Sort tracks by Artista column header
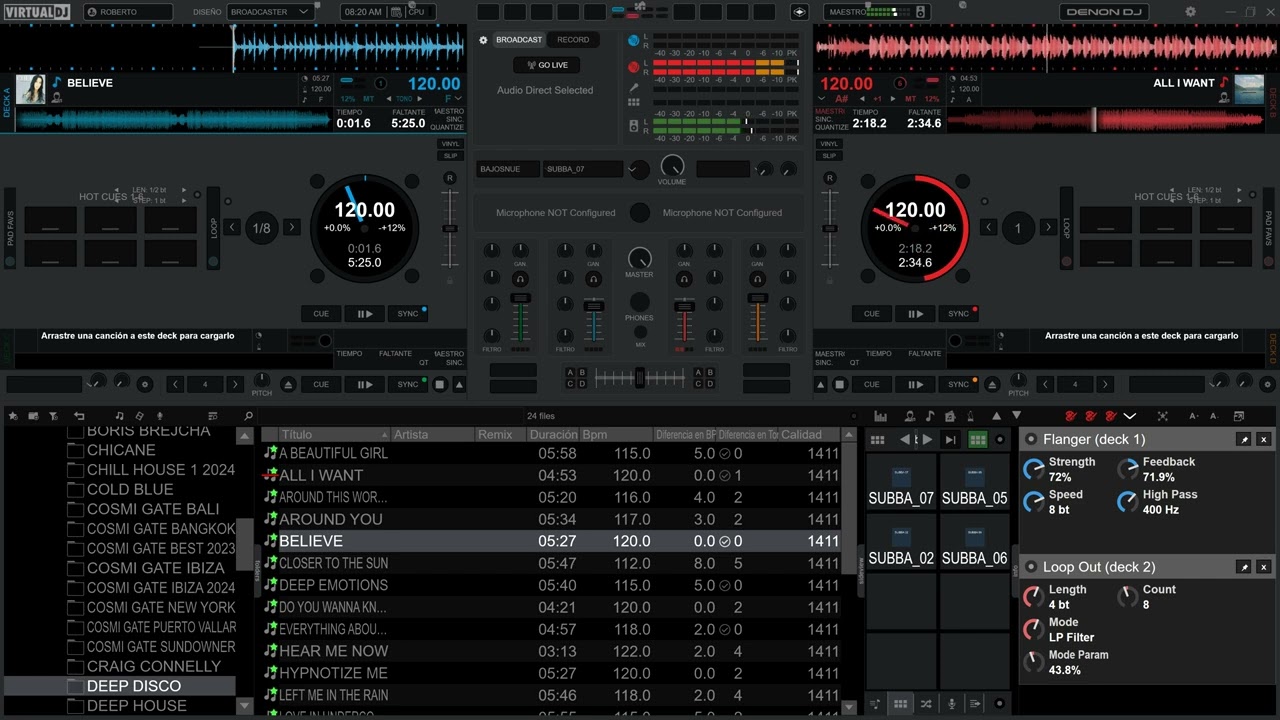The image size is (1280, 720). coord(433,434)
